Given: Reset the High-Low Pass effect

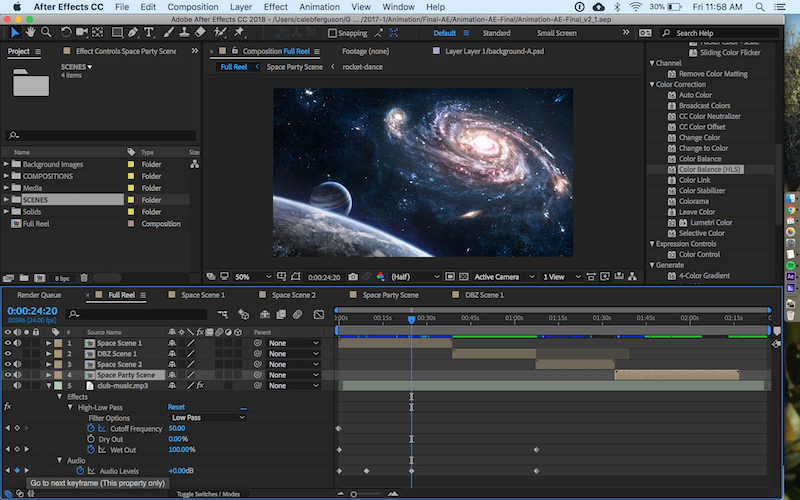Looking at the screenshot, I should click(176, 407).
